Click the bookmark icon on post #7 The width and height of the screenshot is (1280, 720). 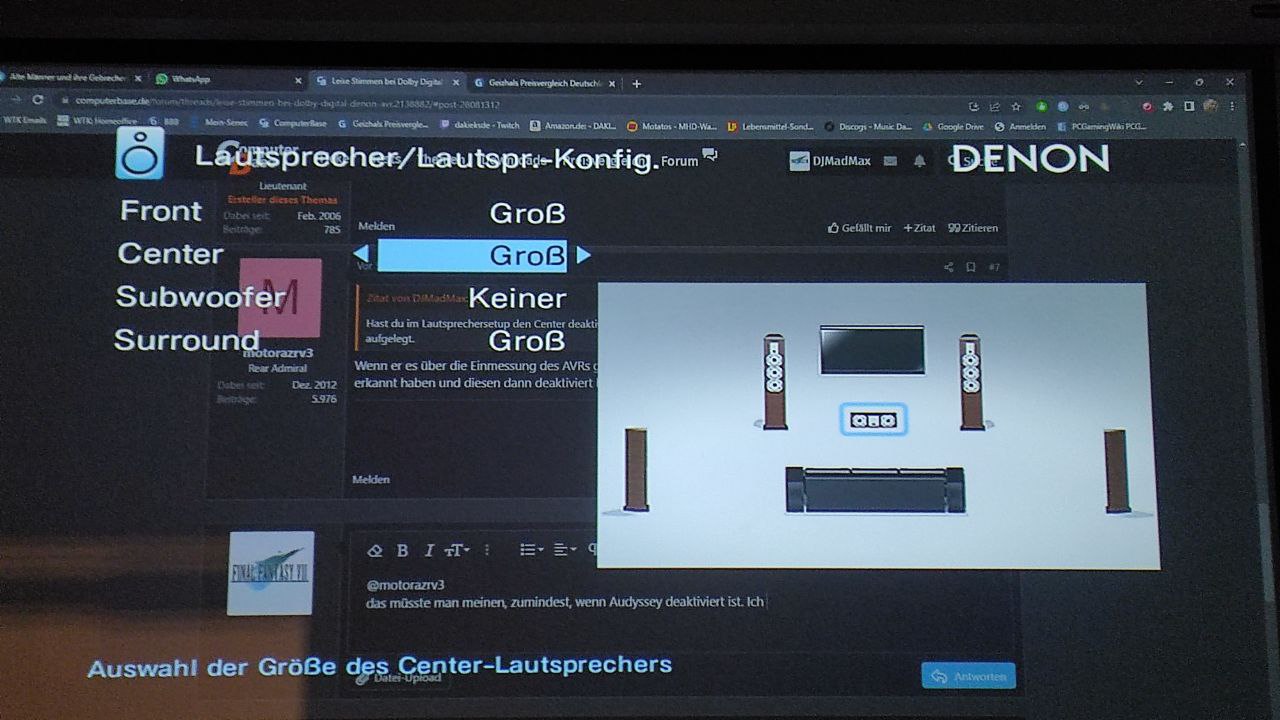970,267
